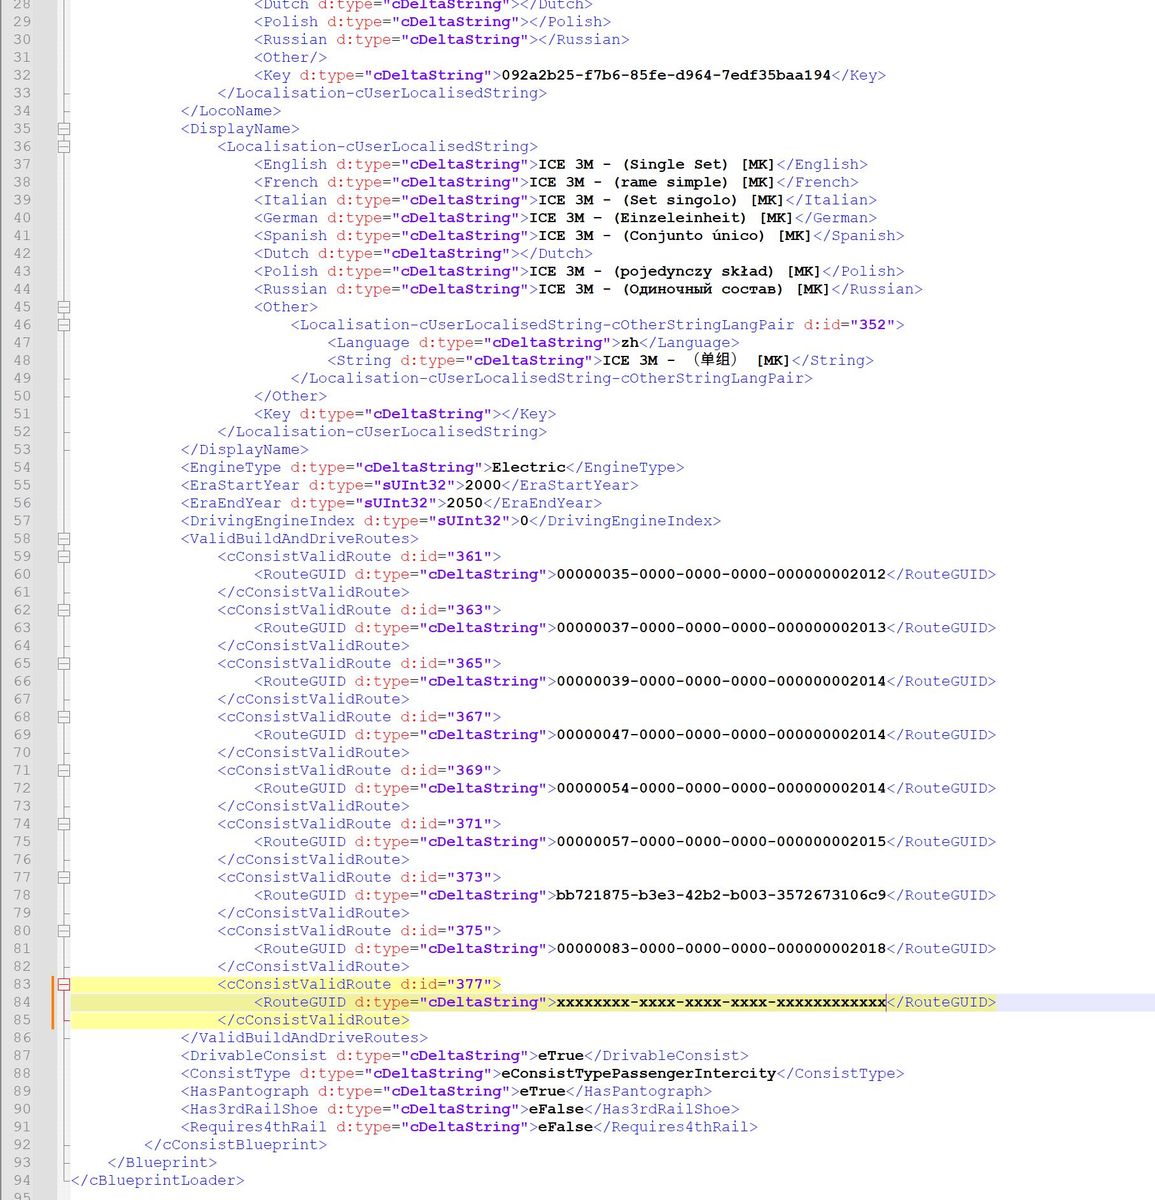Click the EraStartYear value '2000'
1155x1200 pixels.
tap(483, 485)
